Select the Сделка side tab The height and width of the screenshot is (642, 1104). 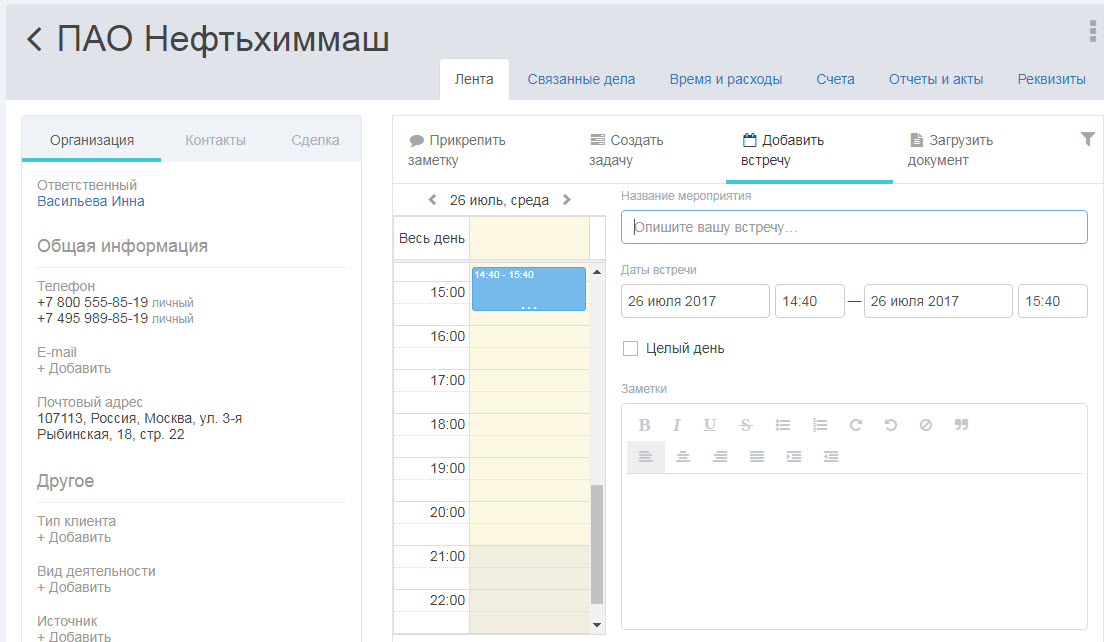315,140
